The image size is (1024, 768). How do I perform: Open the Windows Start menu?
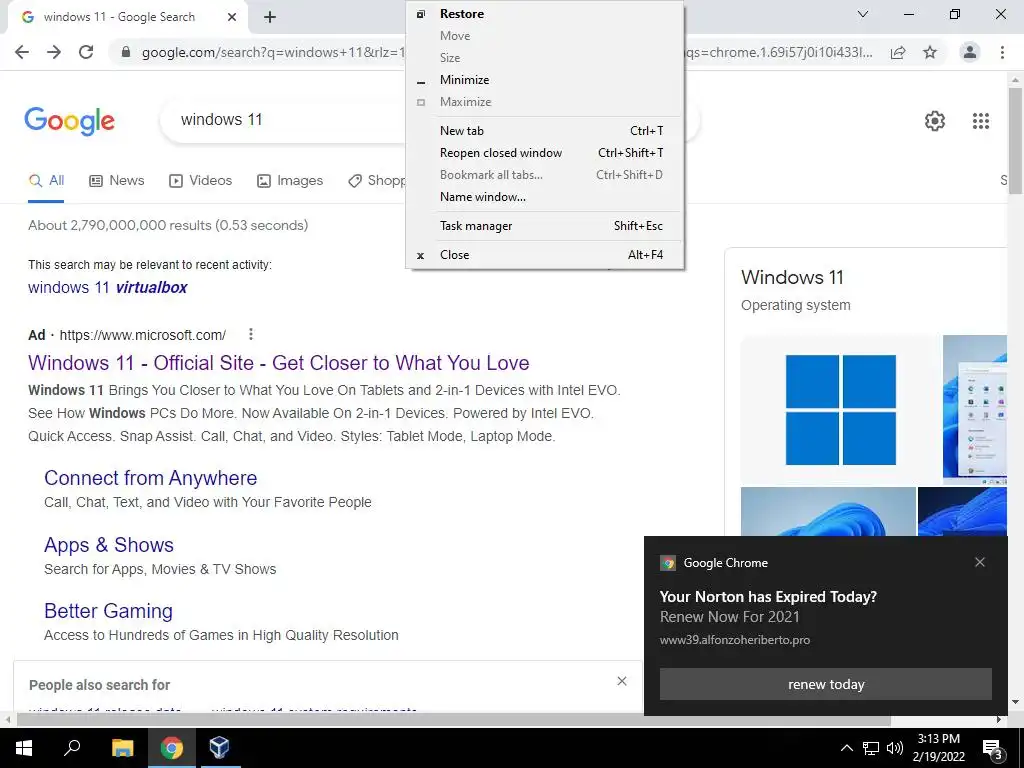point(24,748)
